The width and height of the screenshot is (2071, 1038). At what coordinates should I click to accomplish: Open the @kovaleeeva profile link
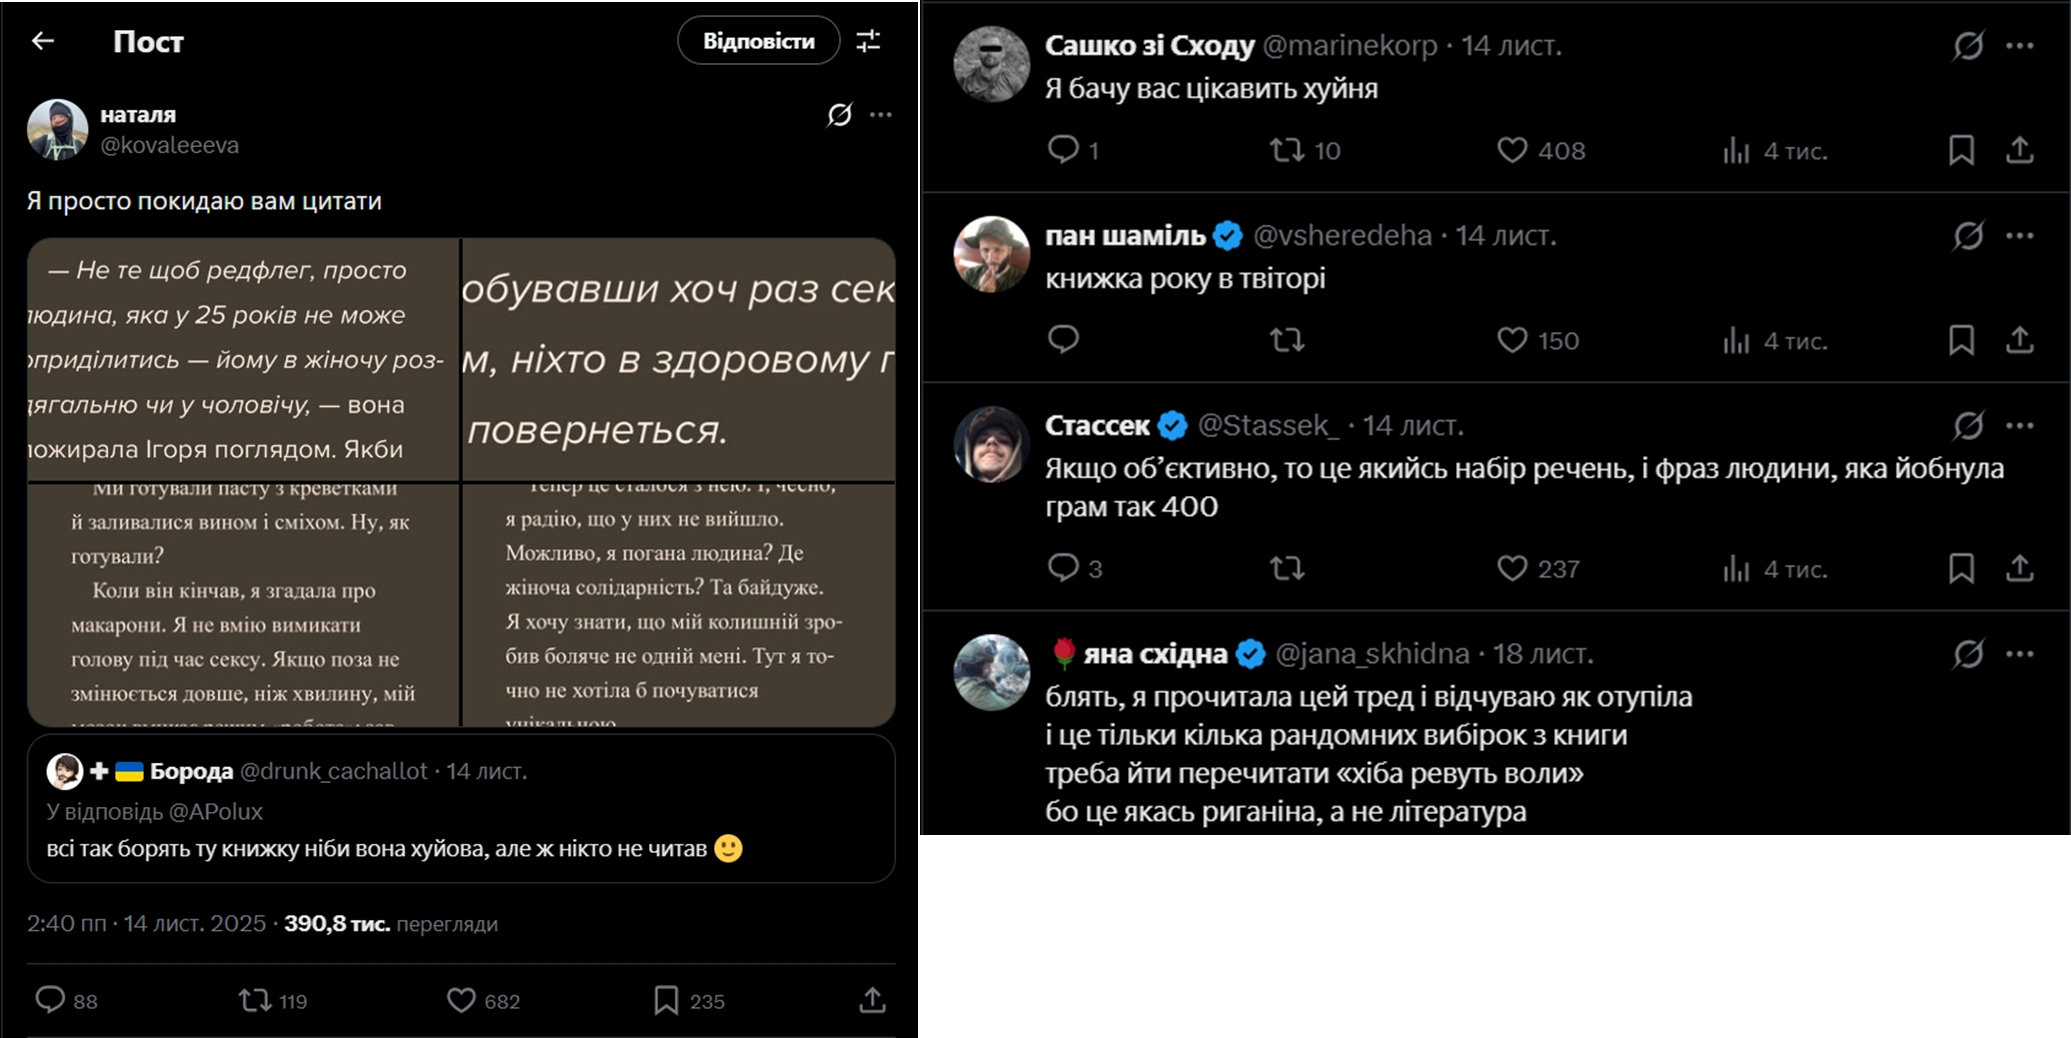pyautogui.click(x=170, y=145)
